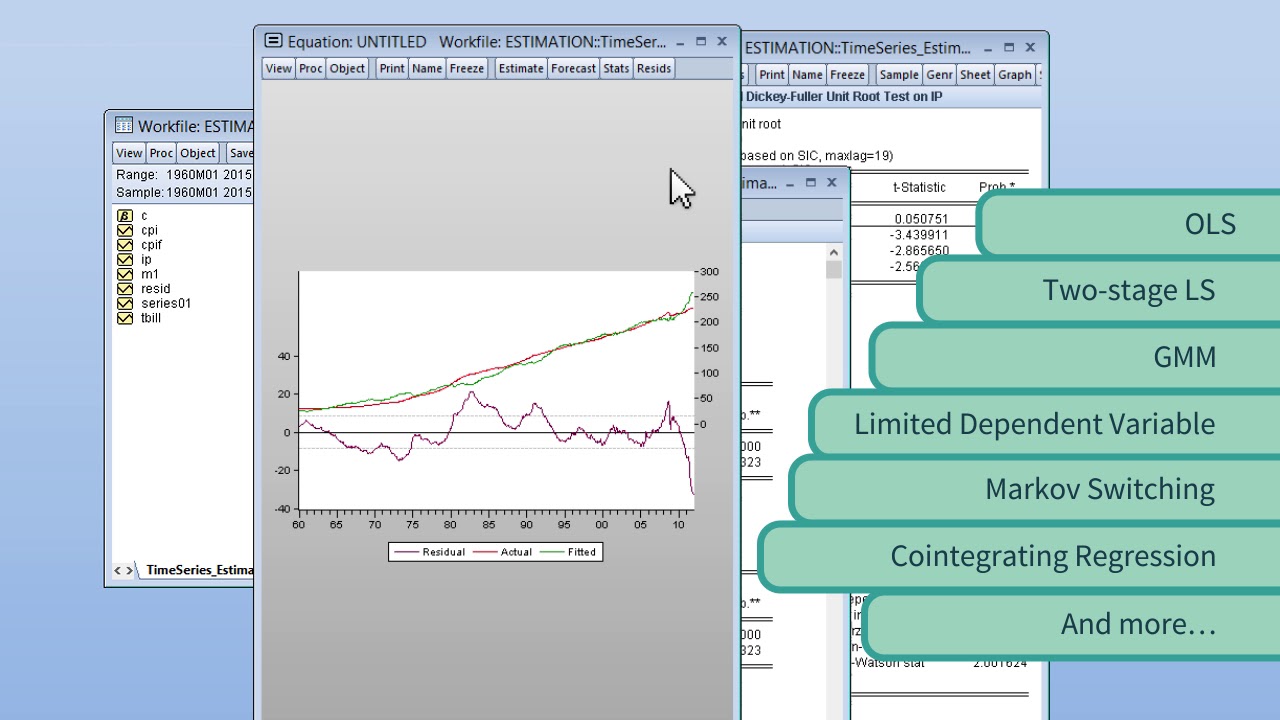
Task: Select the Fitted legend entry
Action: [568, 552]
